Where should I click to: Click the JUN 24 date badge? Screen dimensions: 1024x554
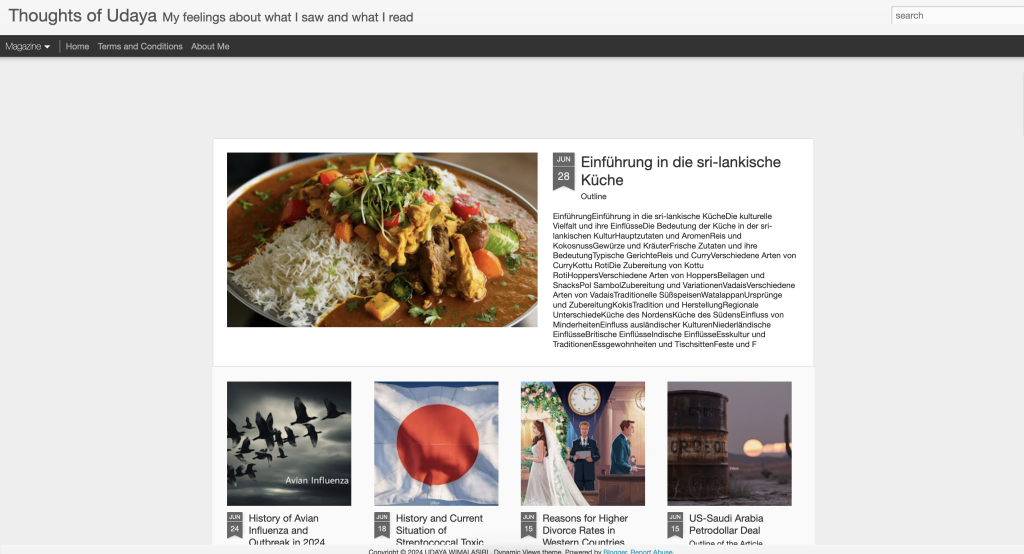tap(234, 525)
